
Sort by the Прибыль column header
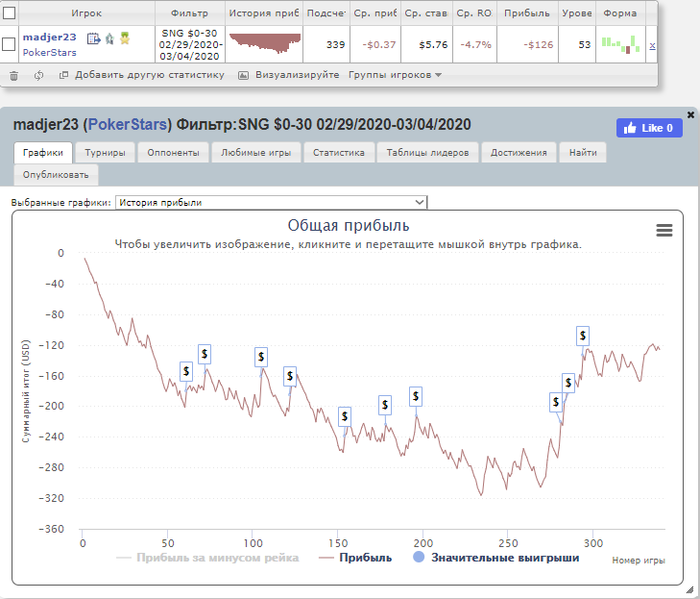pos(527,13)
